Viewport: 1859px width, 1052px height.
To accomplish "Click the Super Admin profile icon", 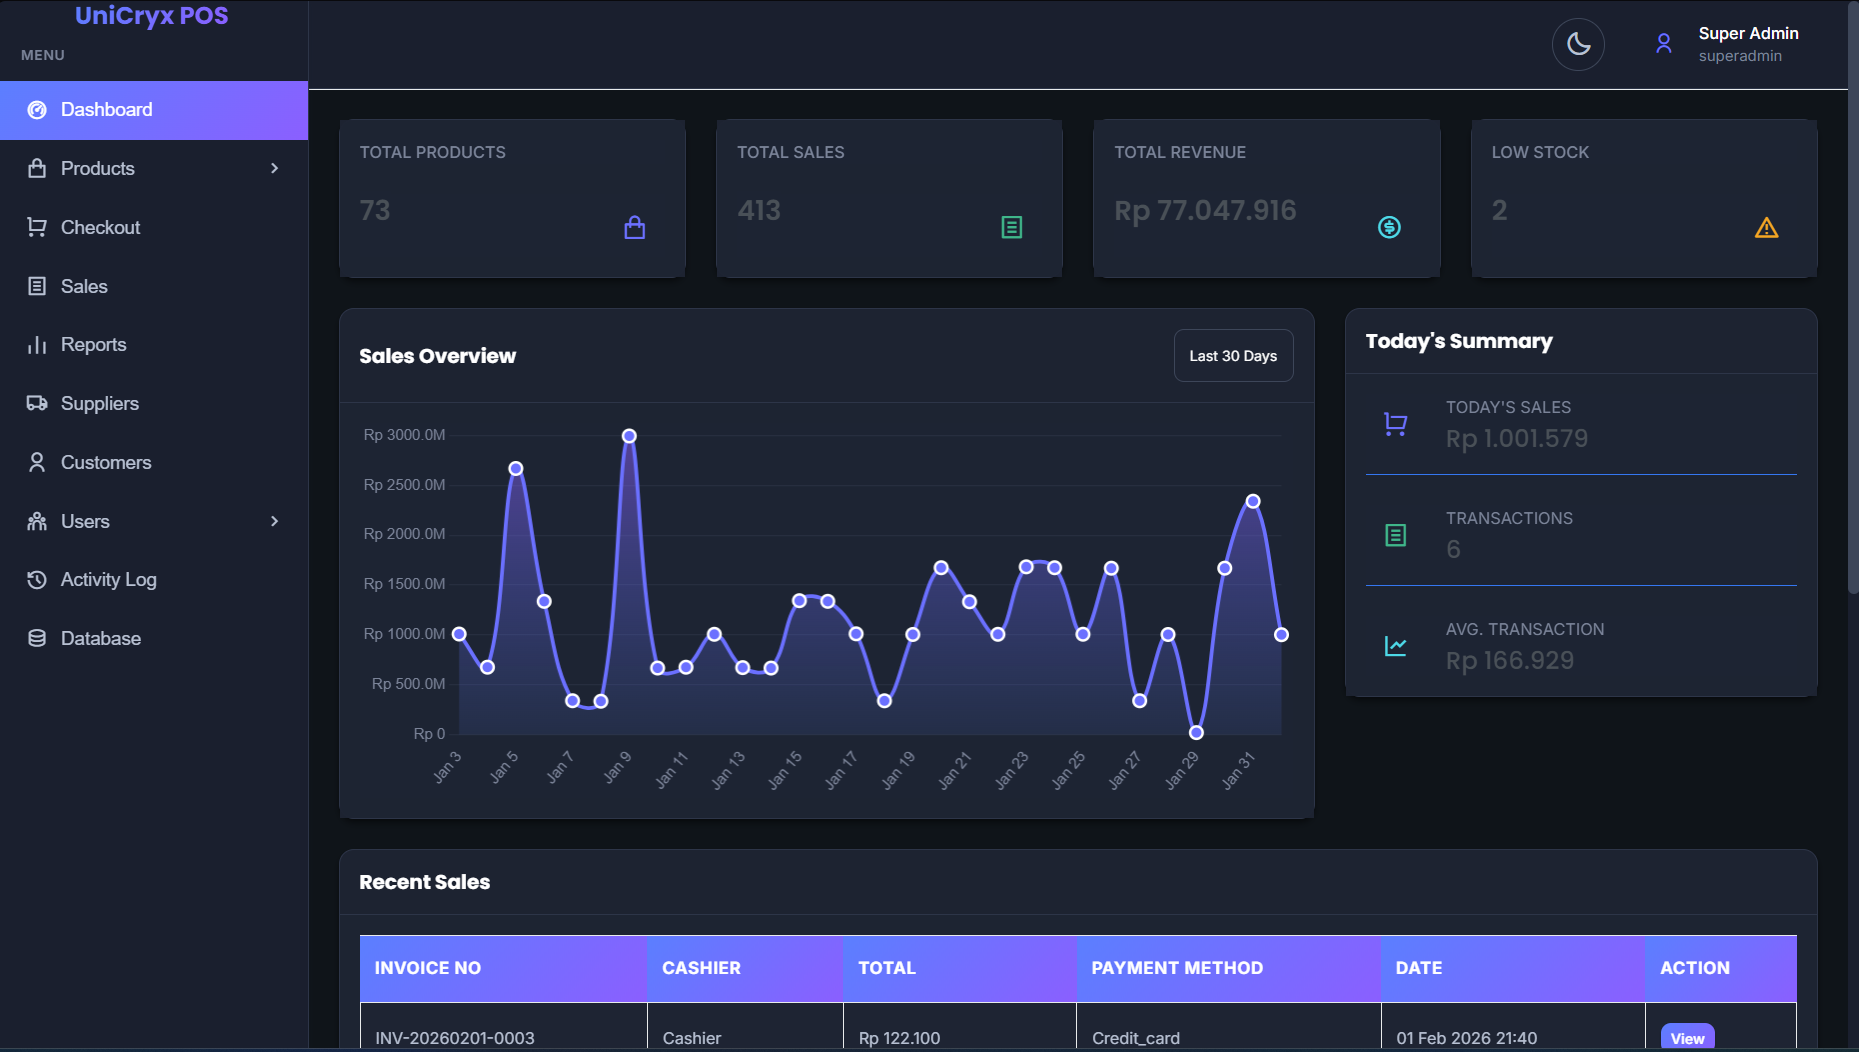I will 1664,43.
